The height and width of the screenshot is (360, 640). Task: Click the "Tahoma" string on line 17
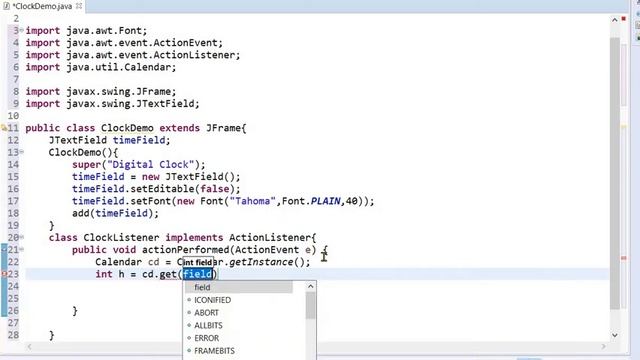click(x=253, y=201)
